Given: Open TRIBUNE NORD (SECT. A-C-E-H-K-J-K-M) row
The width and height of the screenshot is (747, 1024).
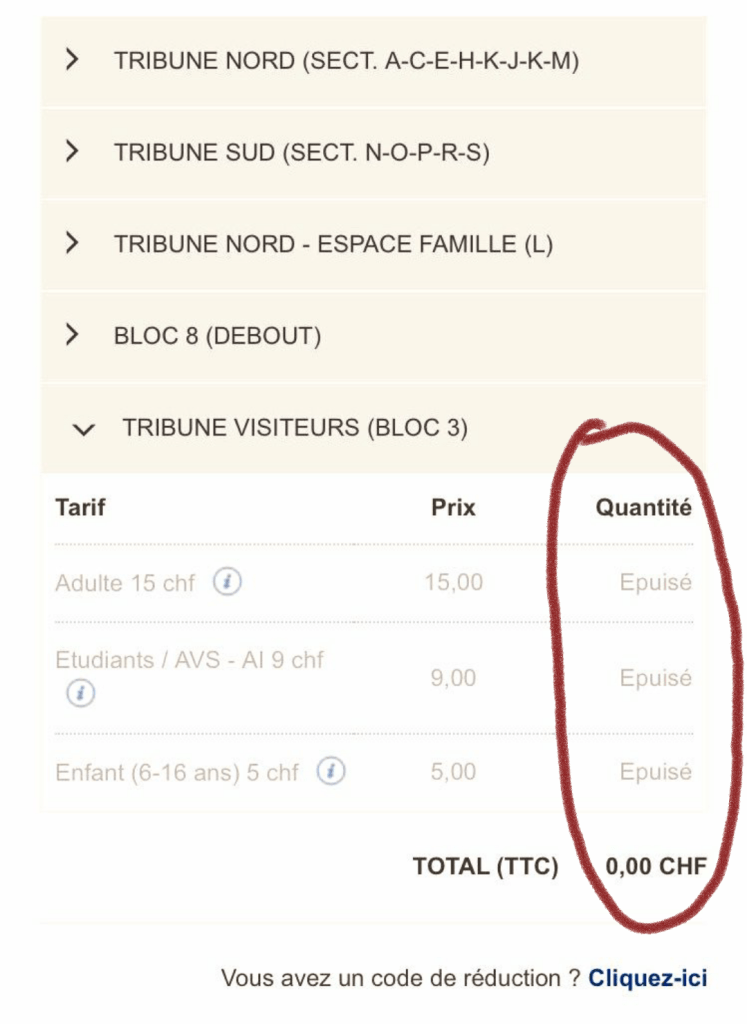Looking at the screenshot, I should (x=346, y=60).
